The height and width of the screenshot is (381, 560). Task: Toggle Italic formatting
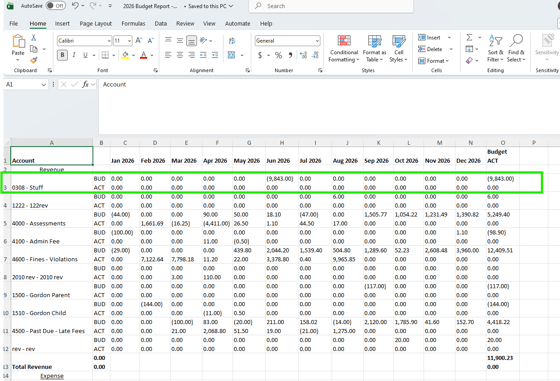point(74,55)
